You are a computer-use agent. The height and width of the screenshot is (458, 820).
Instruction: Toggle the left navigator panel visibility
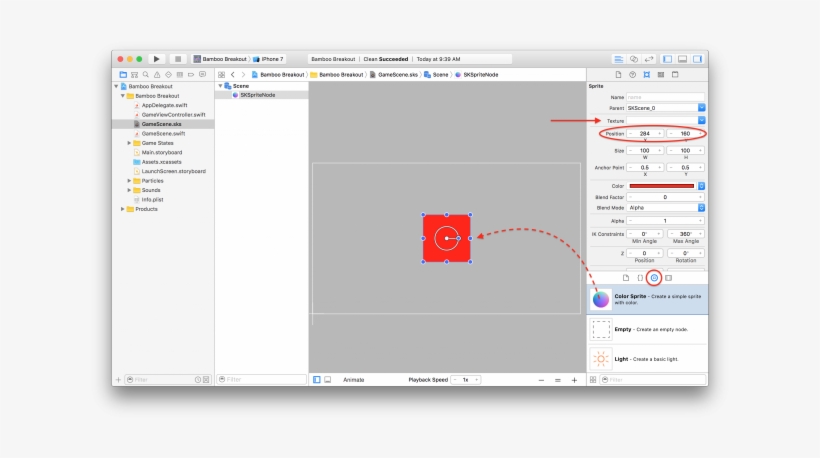pos(667,59)
